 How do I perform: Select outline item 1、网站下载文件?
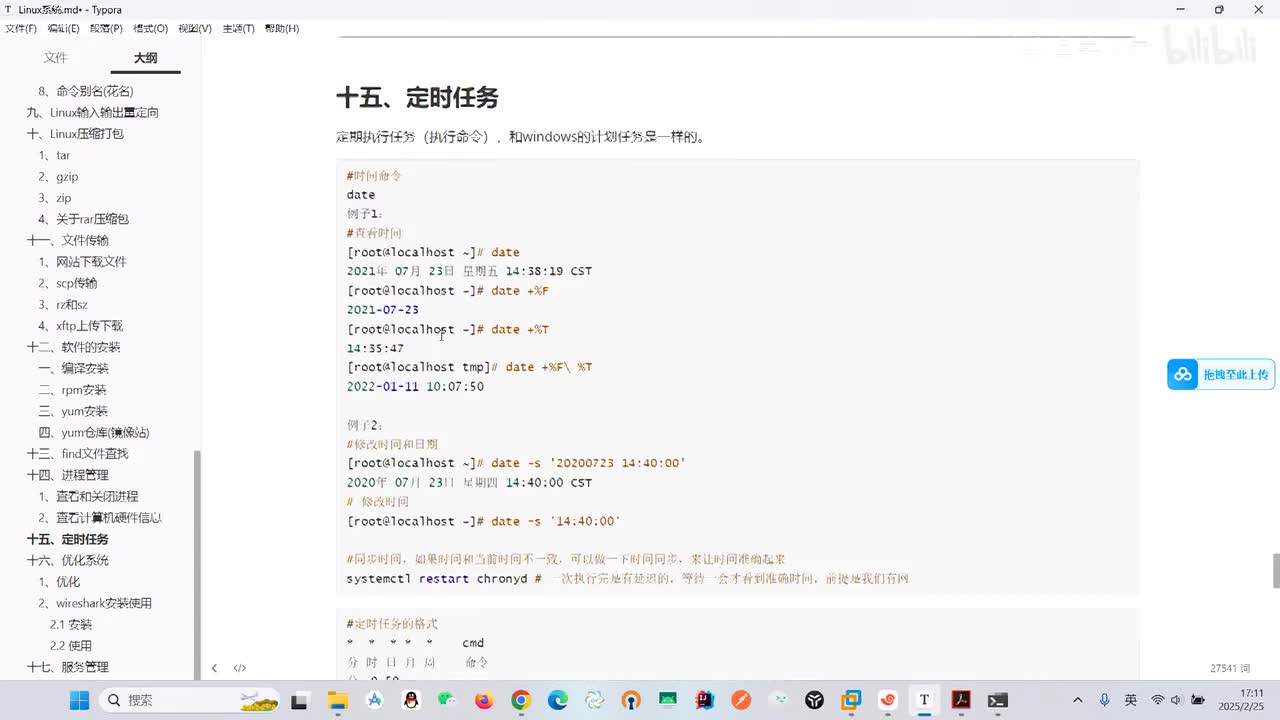(83, 262)
